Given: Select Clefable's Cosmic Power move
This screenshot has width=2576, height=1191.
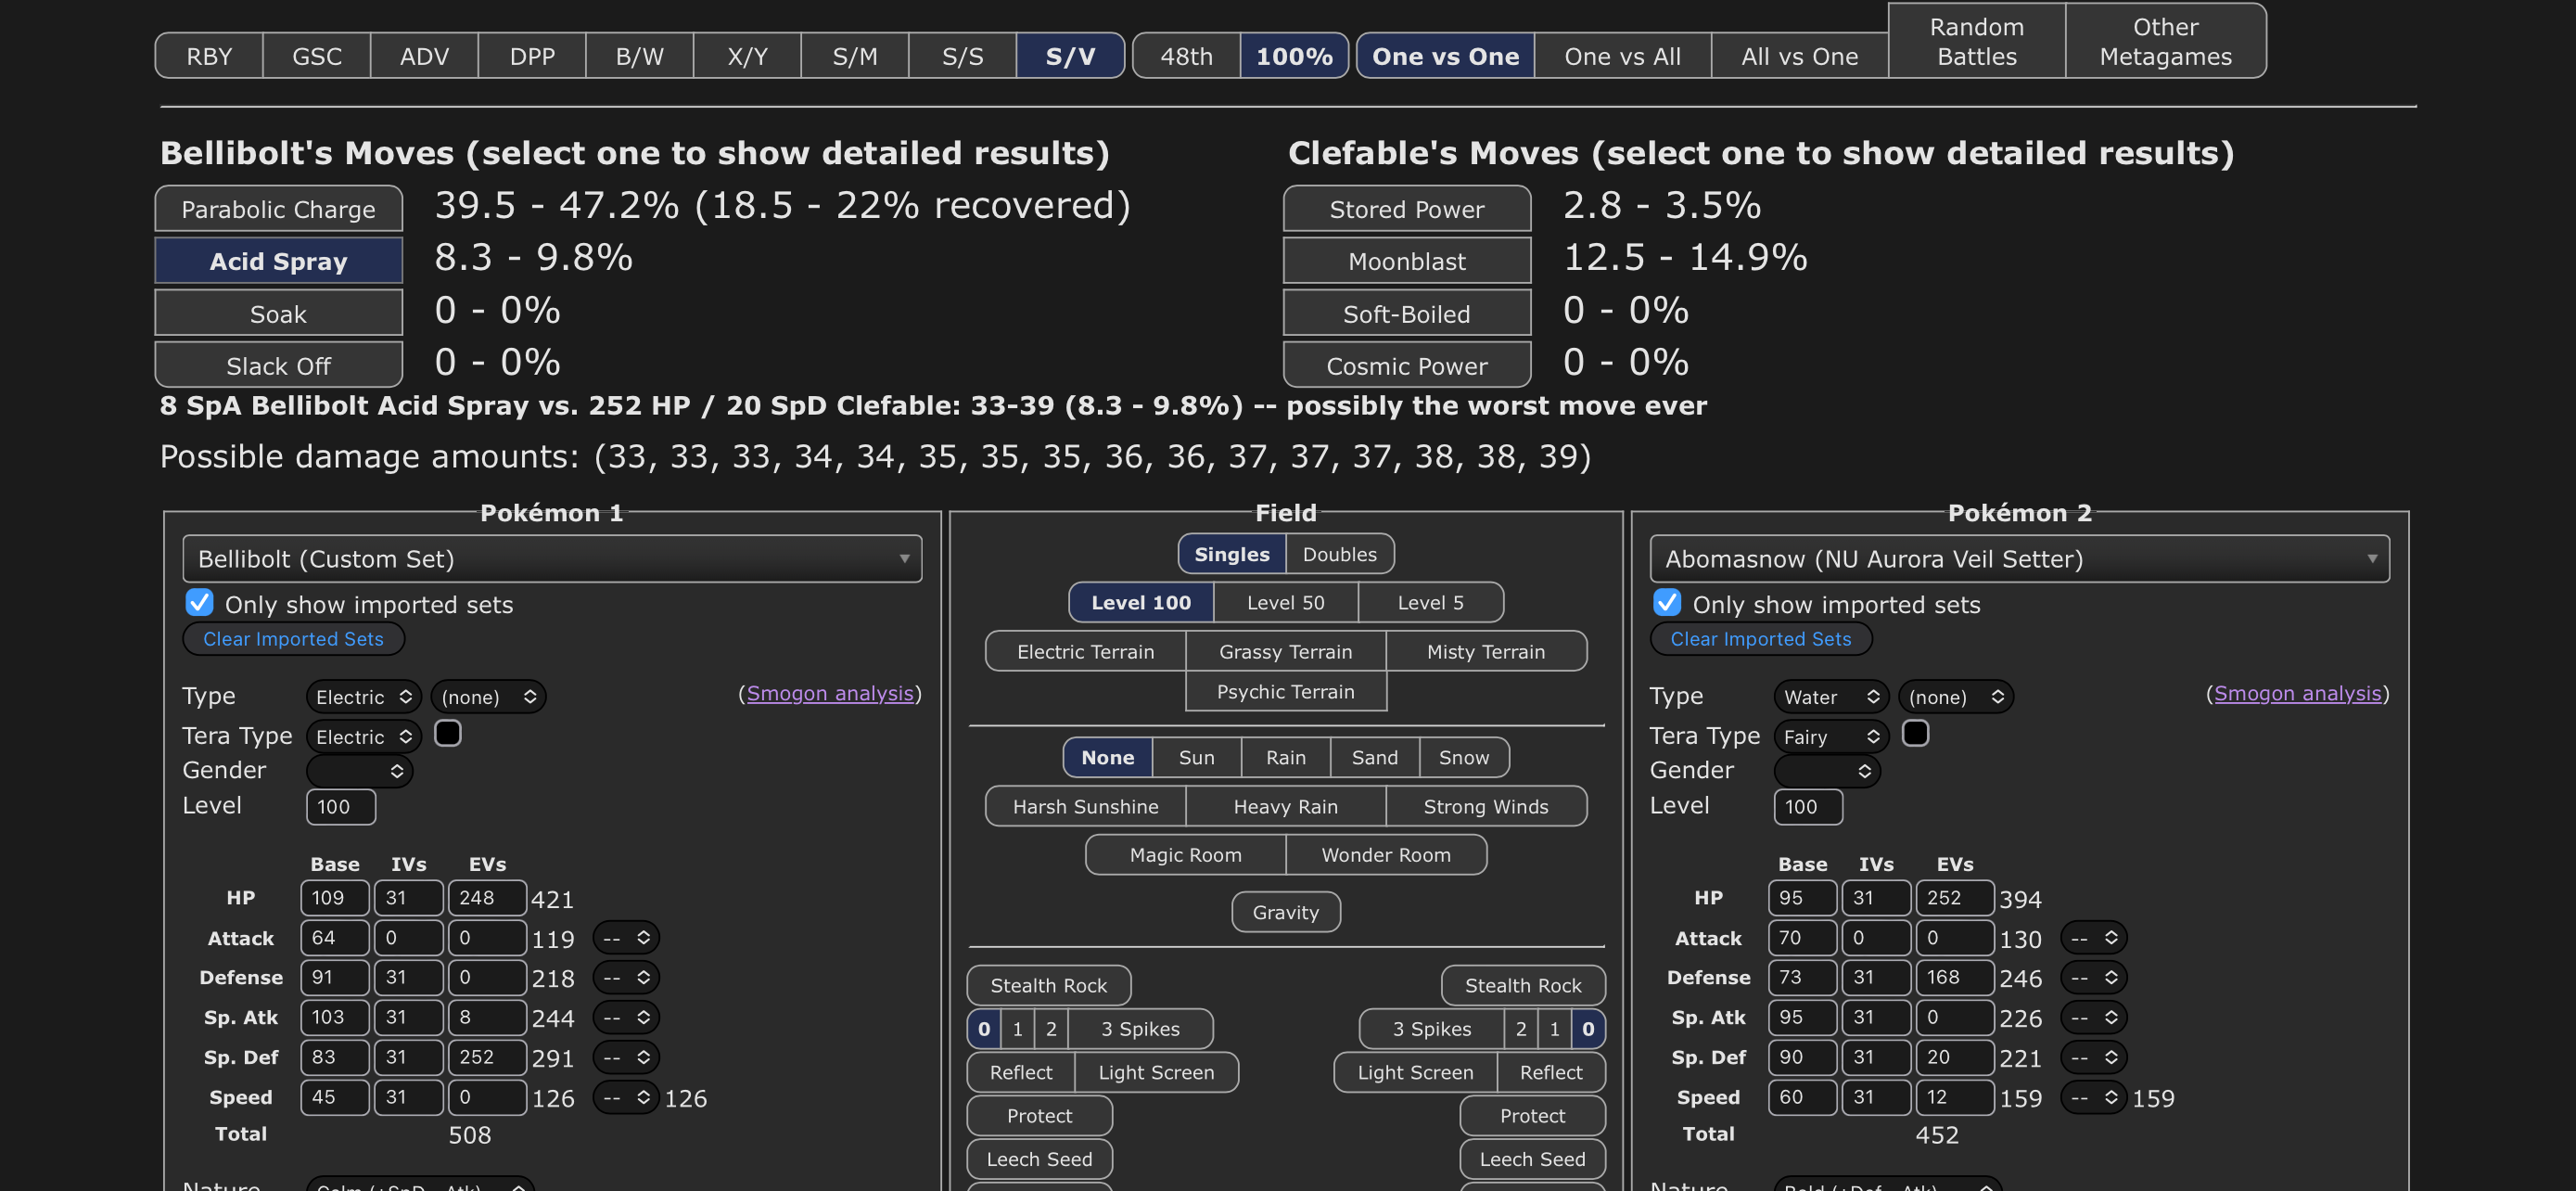Looking at the screenshot, I should (x=1406, y=365).
